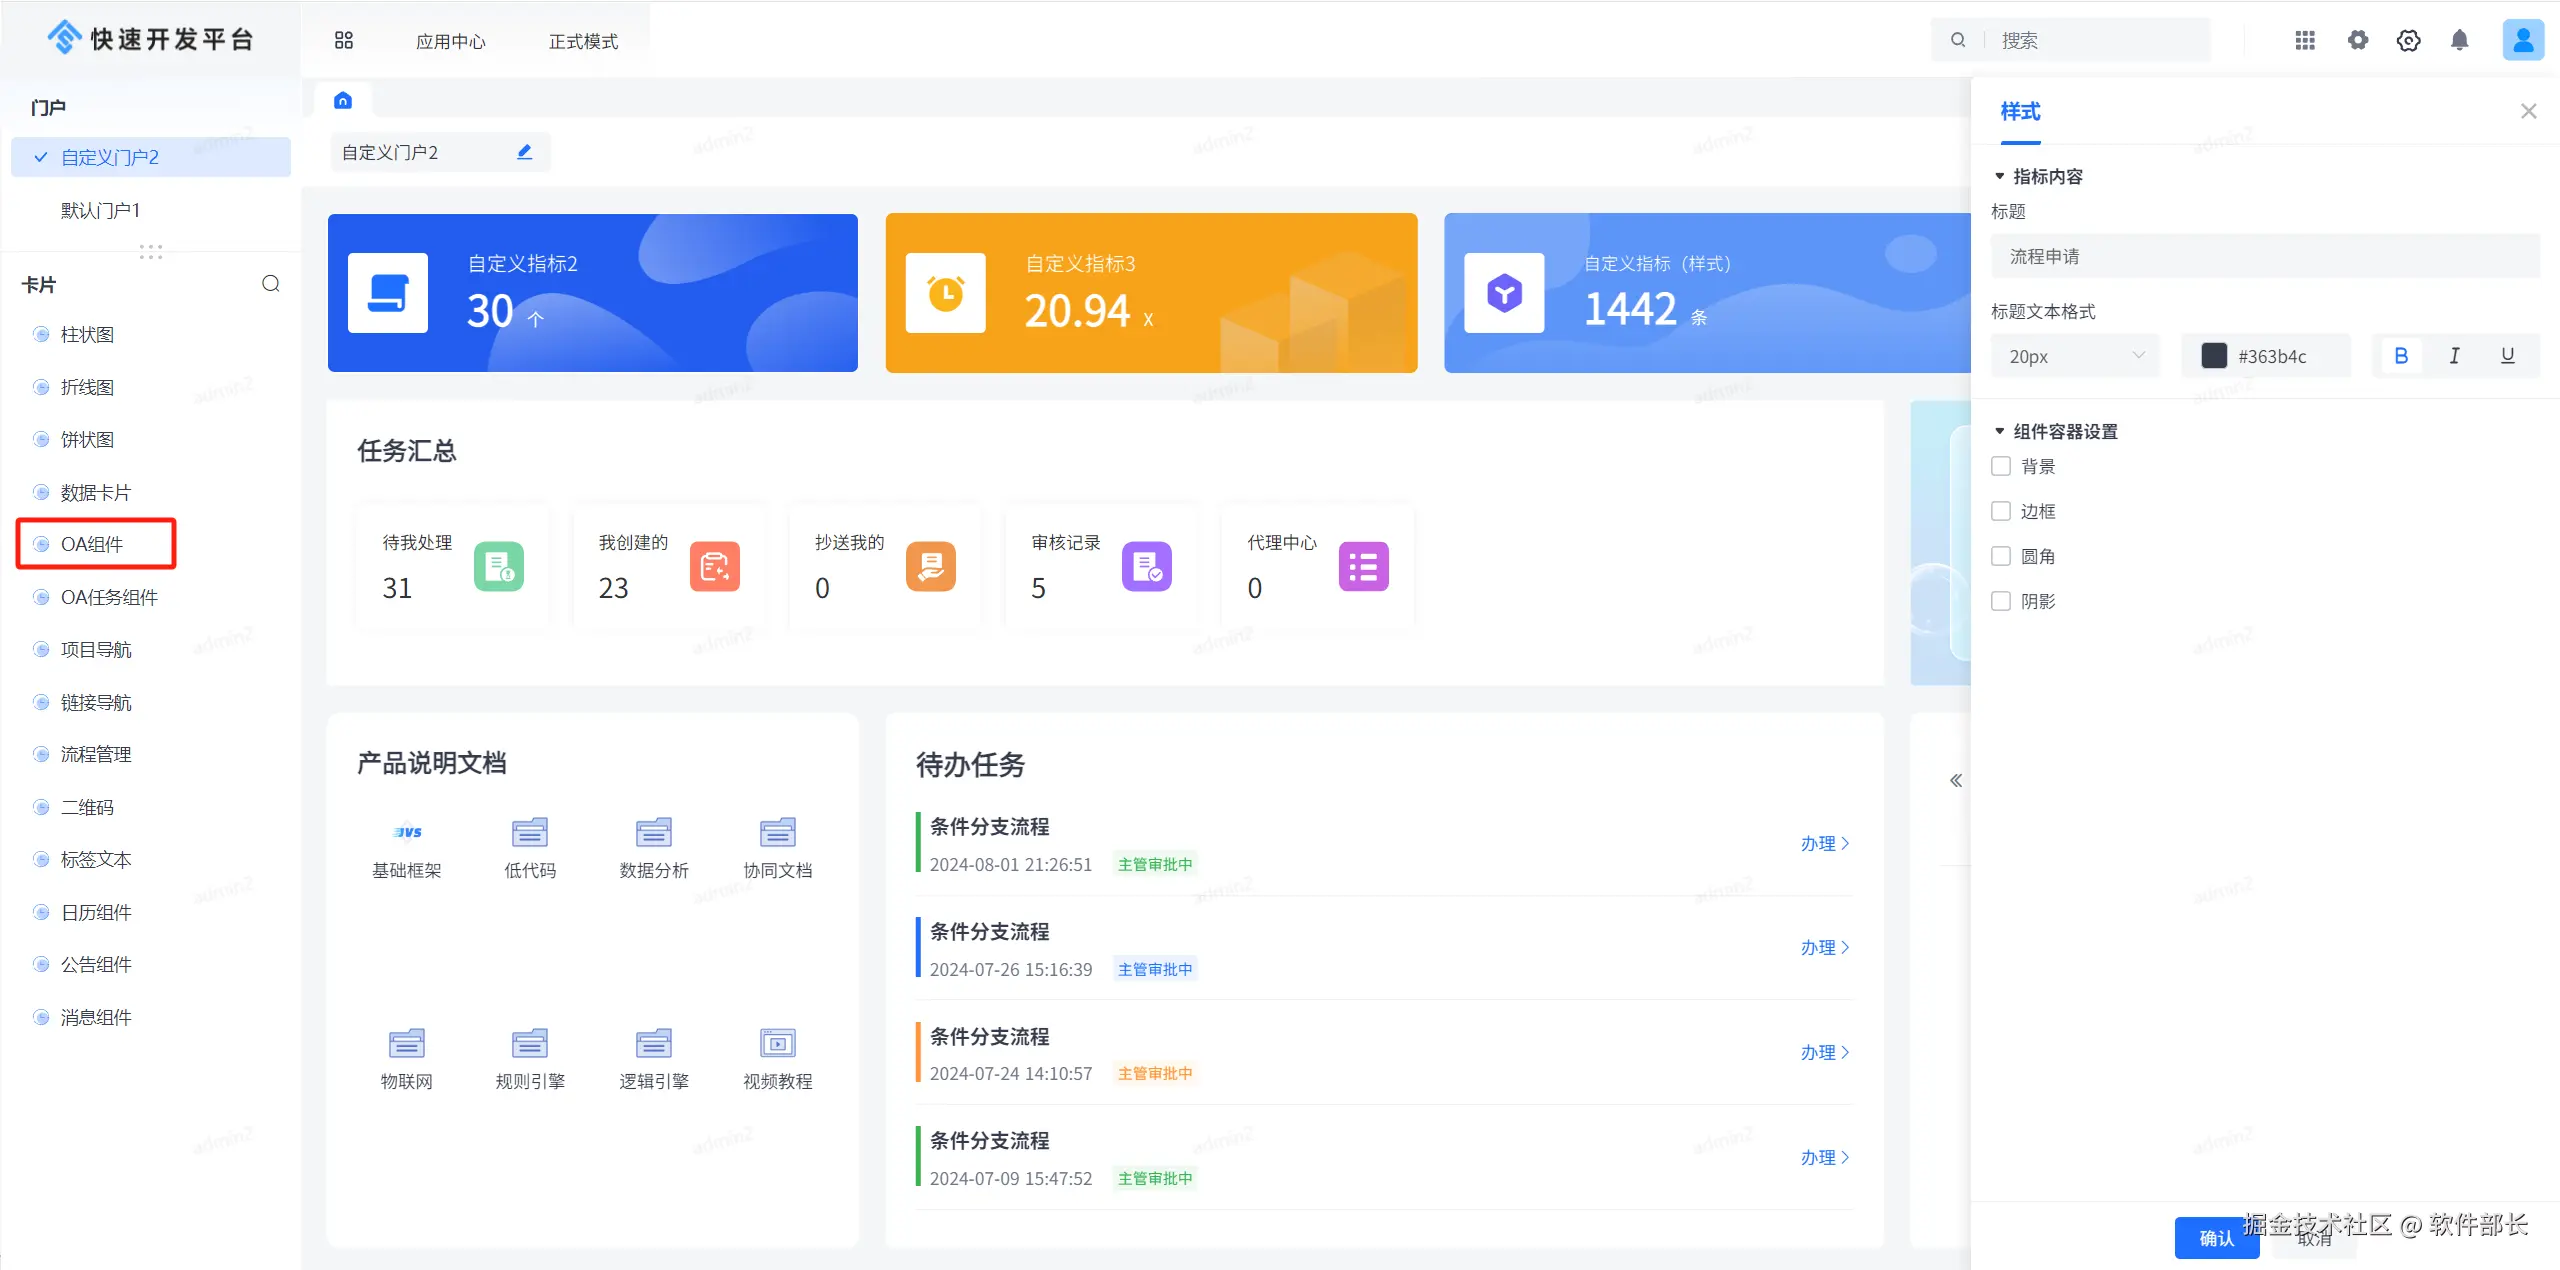Collapse the 组件容器设置 section
Viewport: 2560px width, 1270px height.
click(2000, 431)
